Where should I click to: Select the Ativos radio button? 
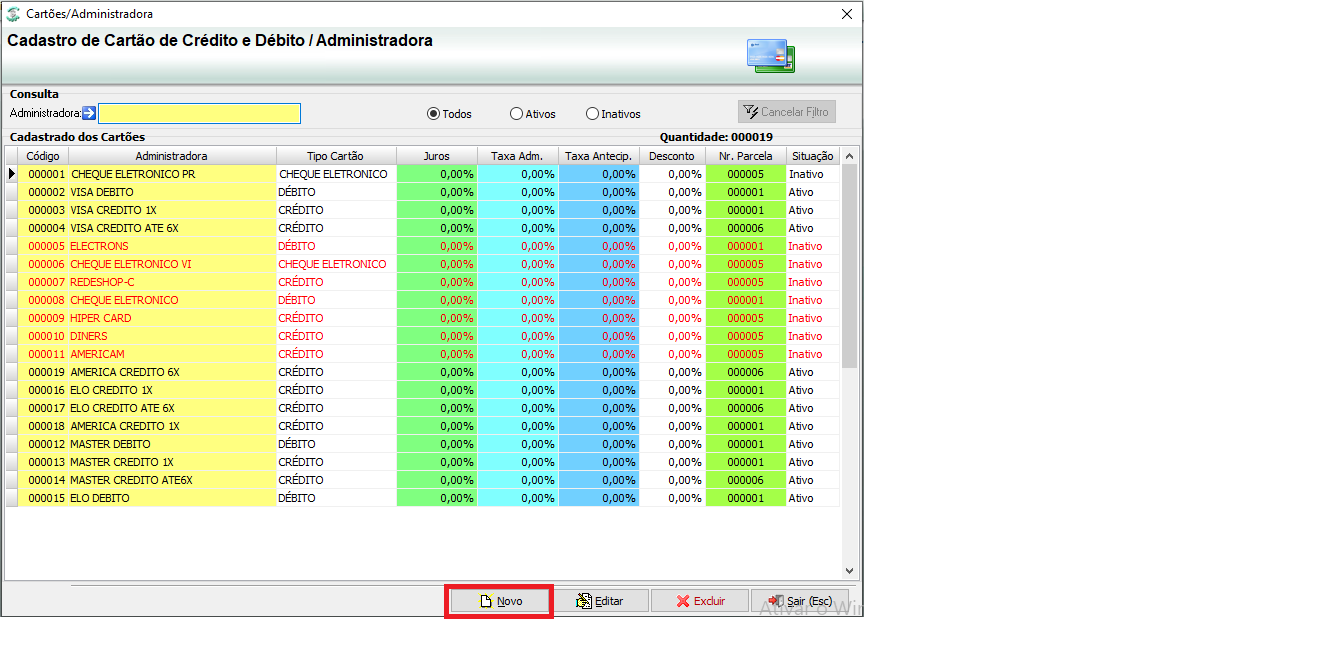coord(516,114)
